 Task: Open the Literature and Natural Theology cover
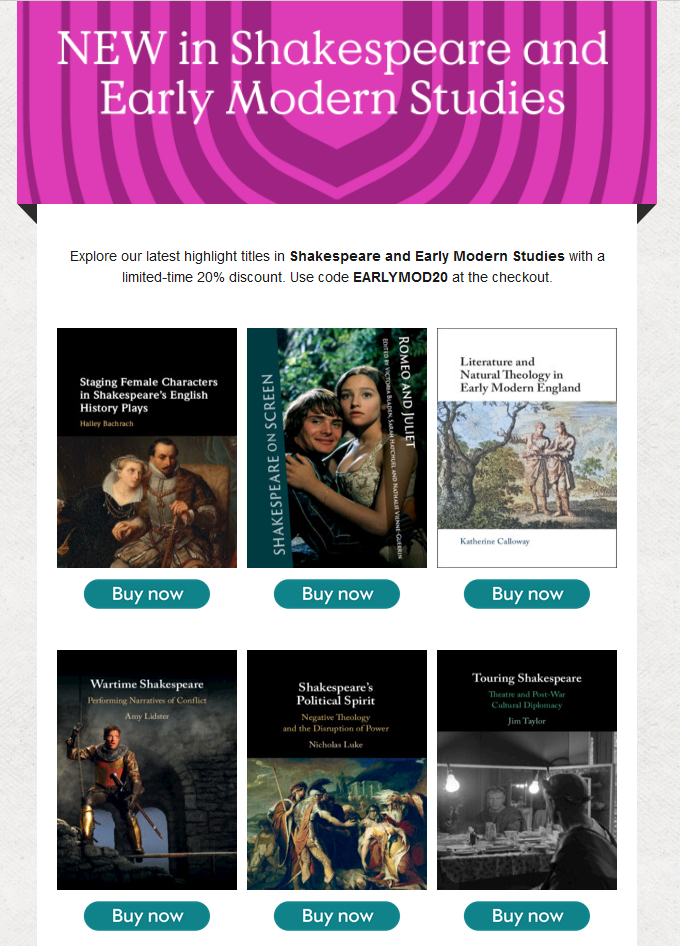(527, 448)
